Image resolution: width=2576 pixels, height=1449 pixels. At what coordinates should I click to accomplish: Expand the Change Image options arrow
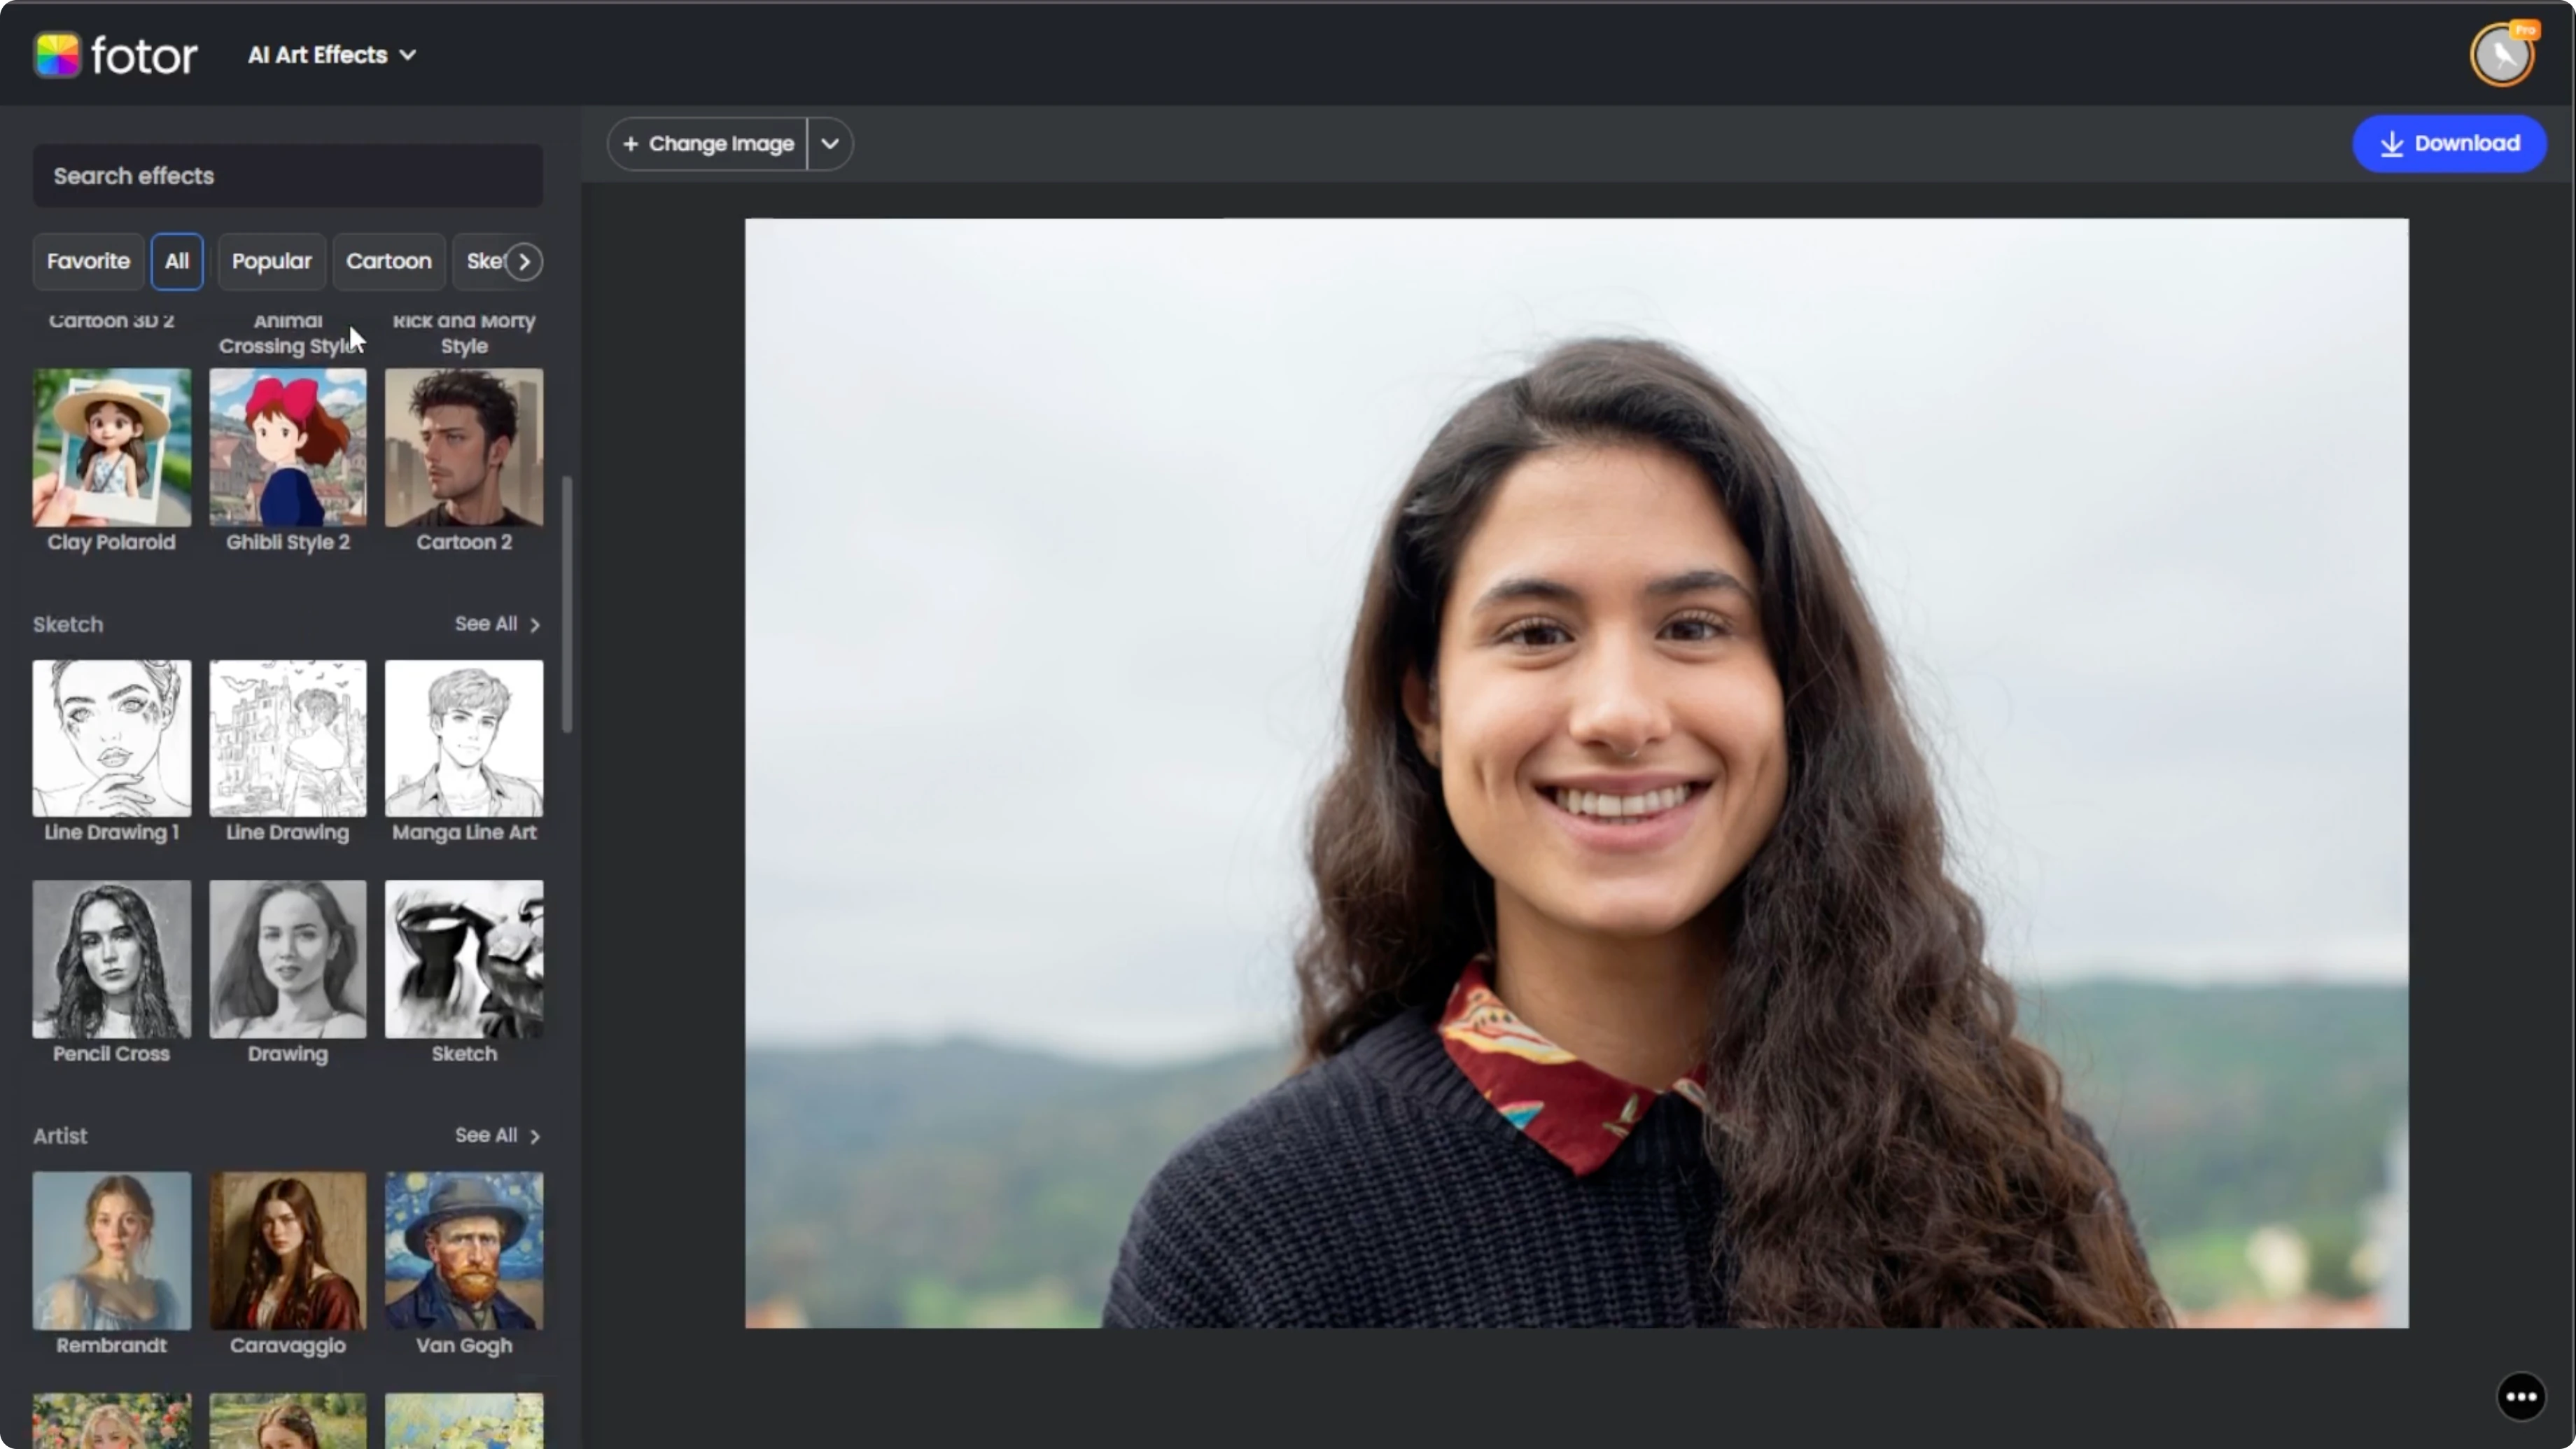[x=830, y=143]
